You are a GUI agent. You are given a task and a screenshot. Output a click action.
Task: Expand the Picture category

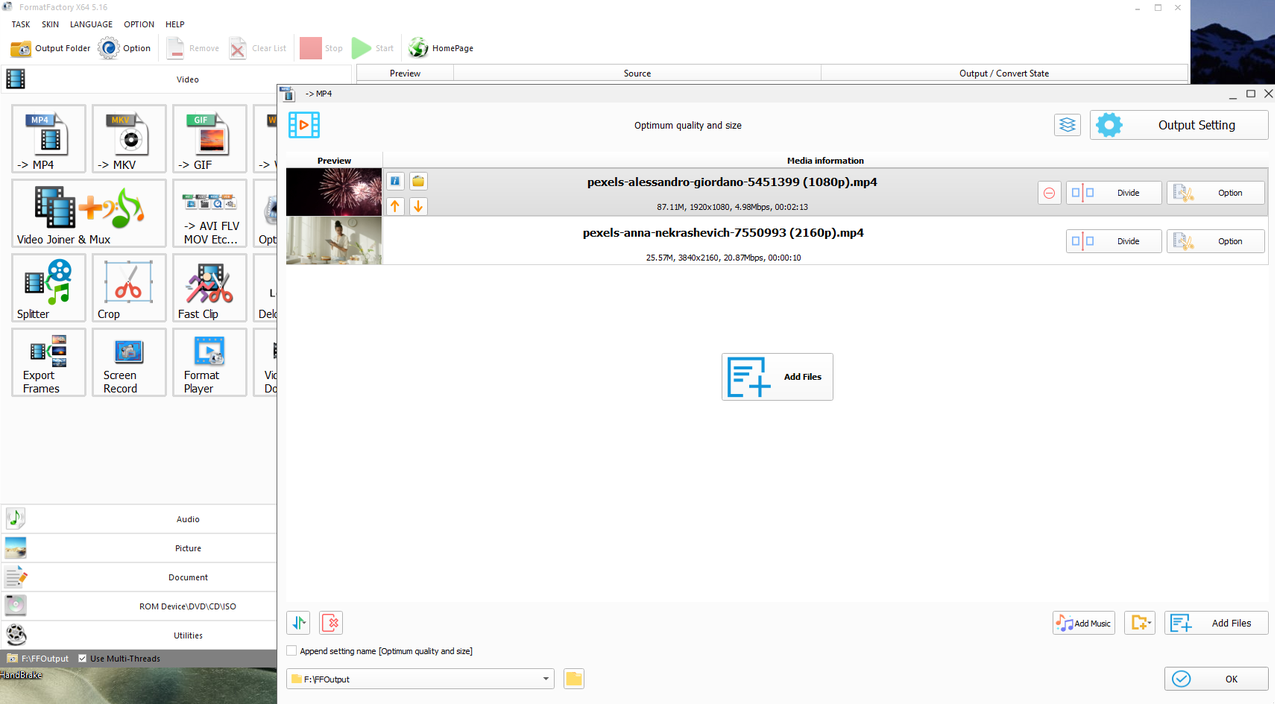pyautogui.click(x=139, y=548)
